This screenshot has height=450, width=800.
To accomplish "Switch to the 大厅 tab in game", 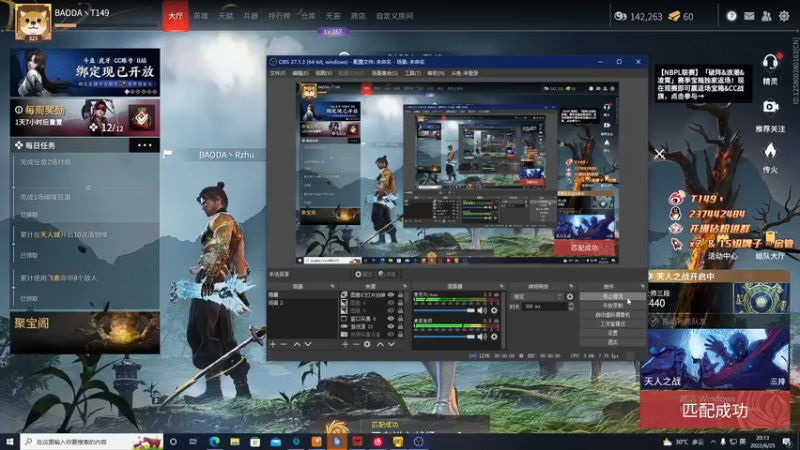I will click(176, 16).
